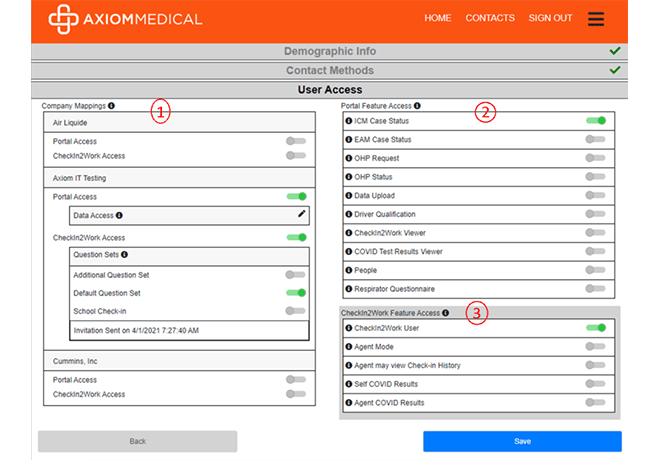Click info icon for ICM Case Status
Screen dimensions: 660x460
coord(349,121)
